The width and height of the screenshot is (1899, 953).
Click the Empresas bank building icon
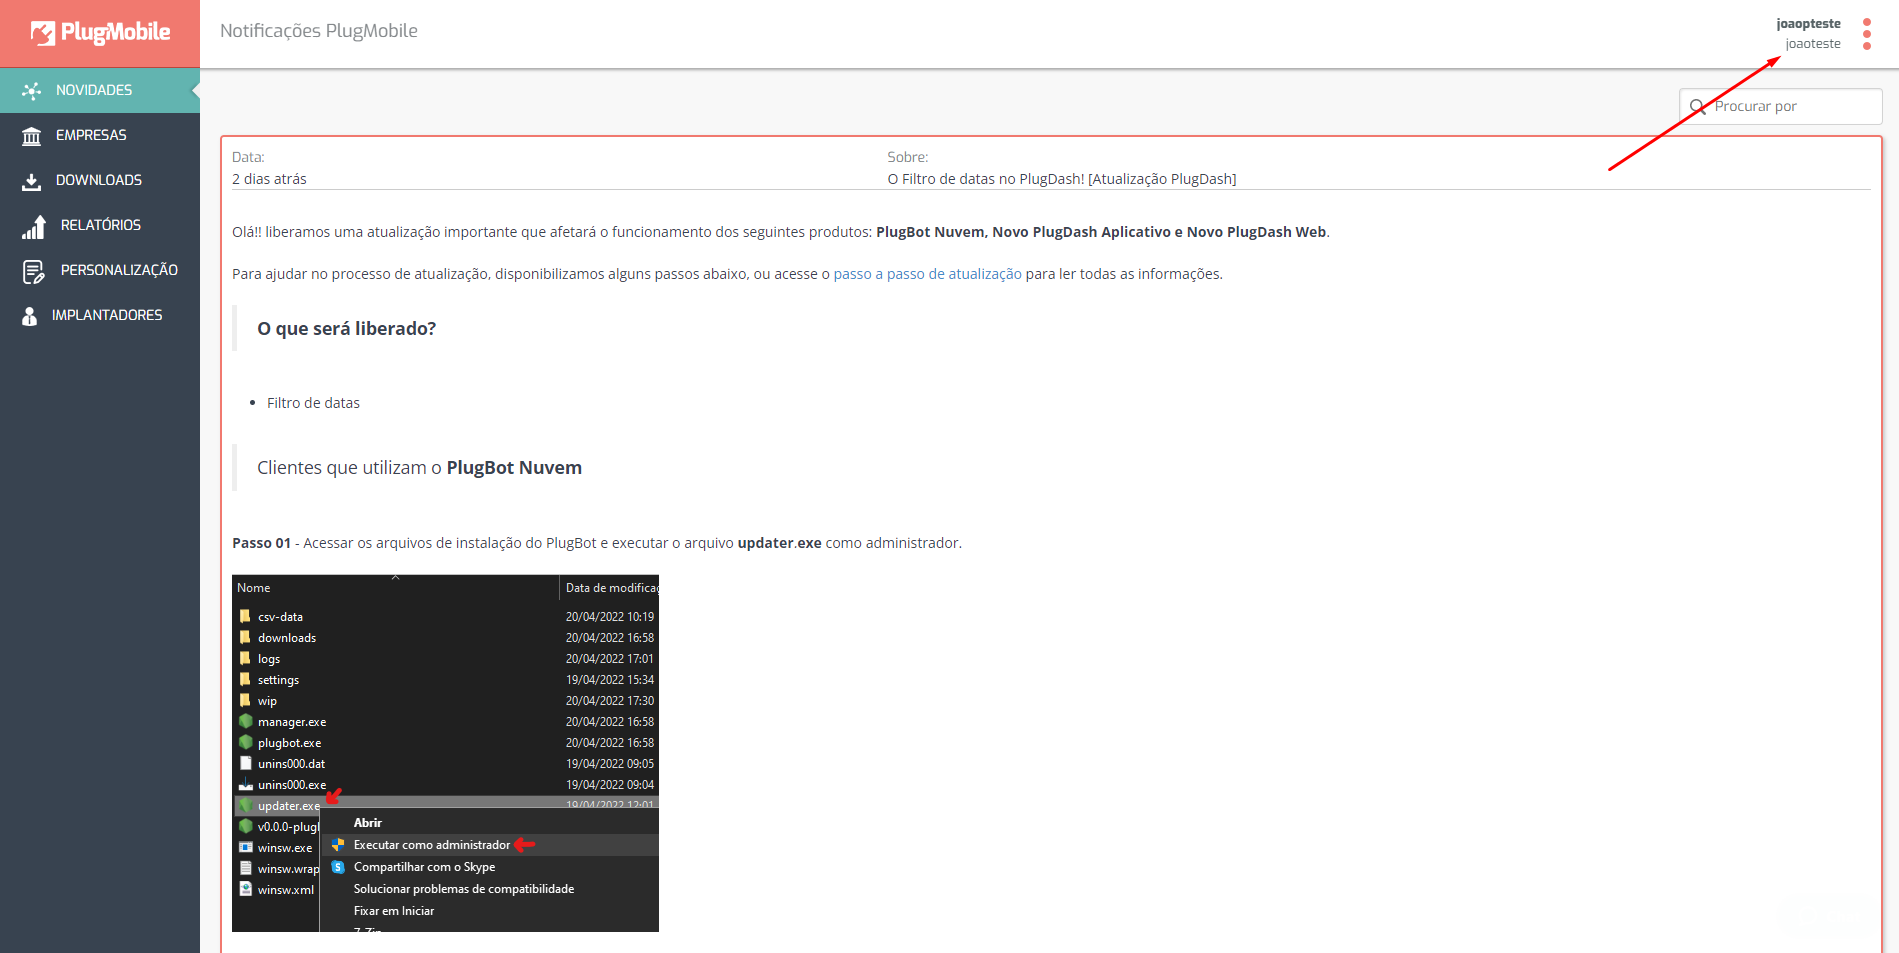coord(32,136)
